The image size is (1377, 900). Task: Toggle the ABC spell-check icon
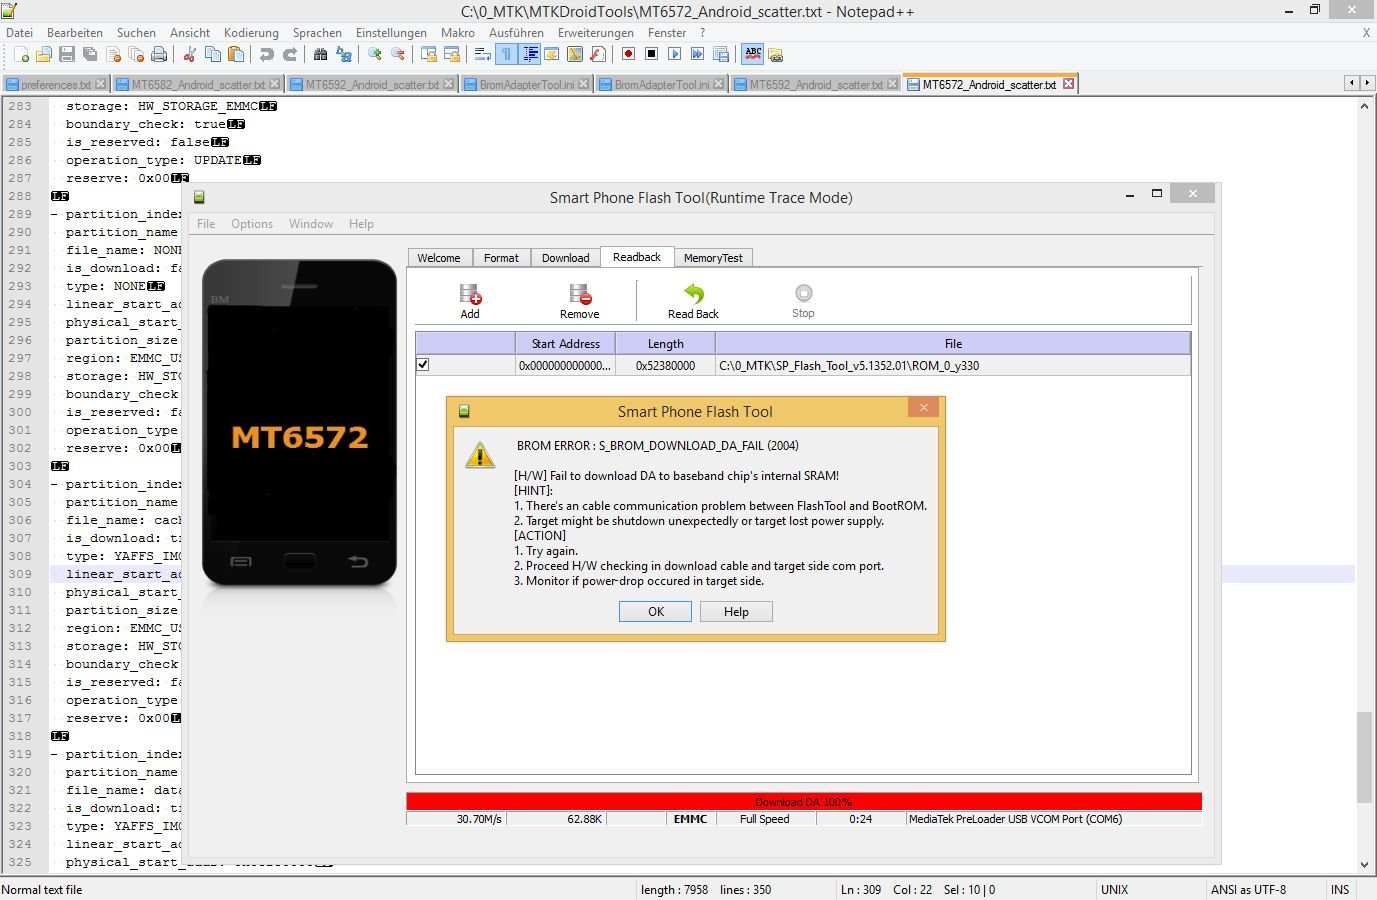tap(753, 54)
